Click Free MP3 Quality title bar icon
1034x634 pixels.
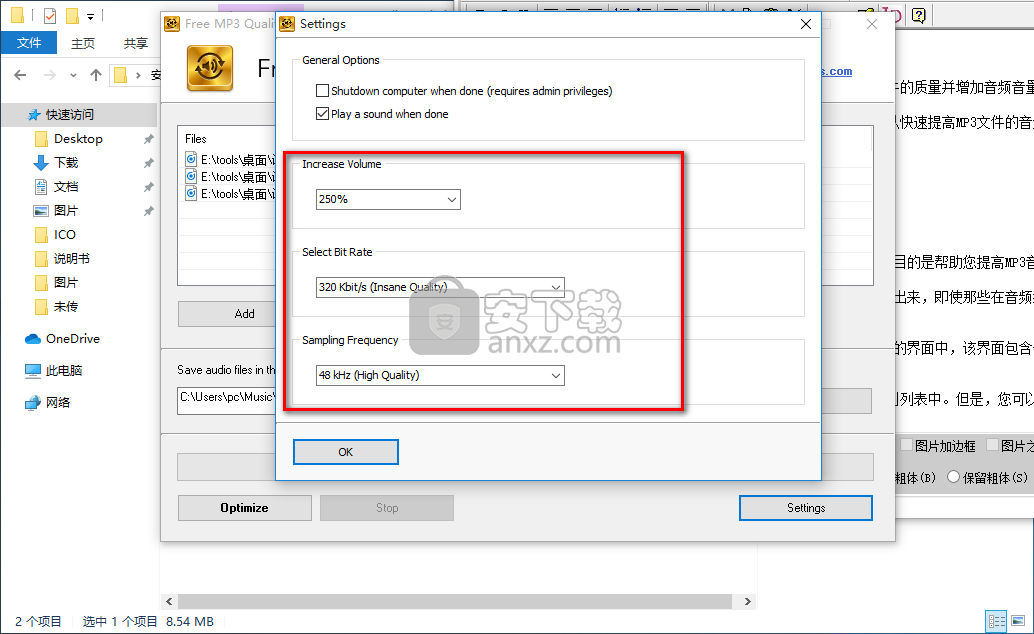172,24
